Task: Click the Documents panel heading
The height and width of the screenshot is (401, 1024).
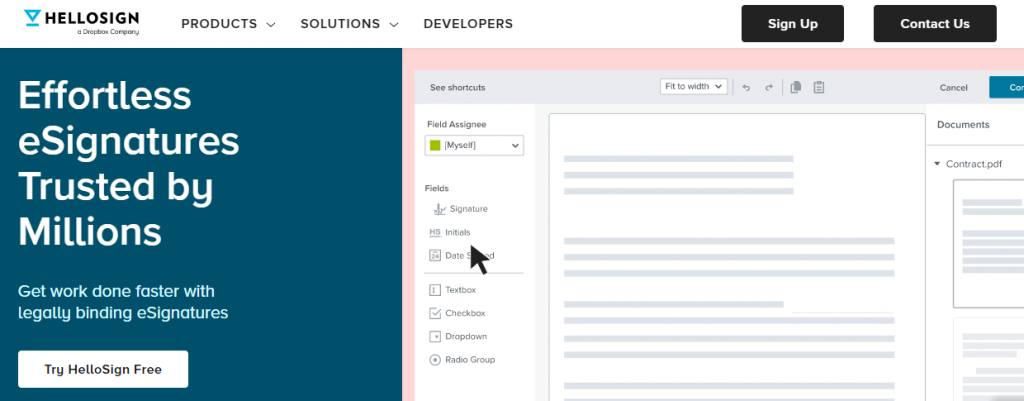Action: 963,125
